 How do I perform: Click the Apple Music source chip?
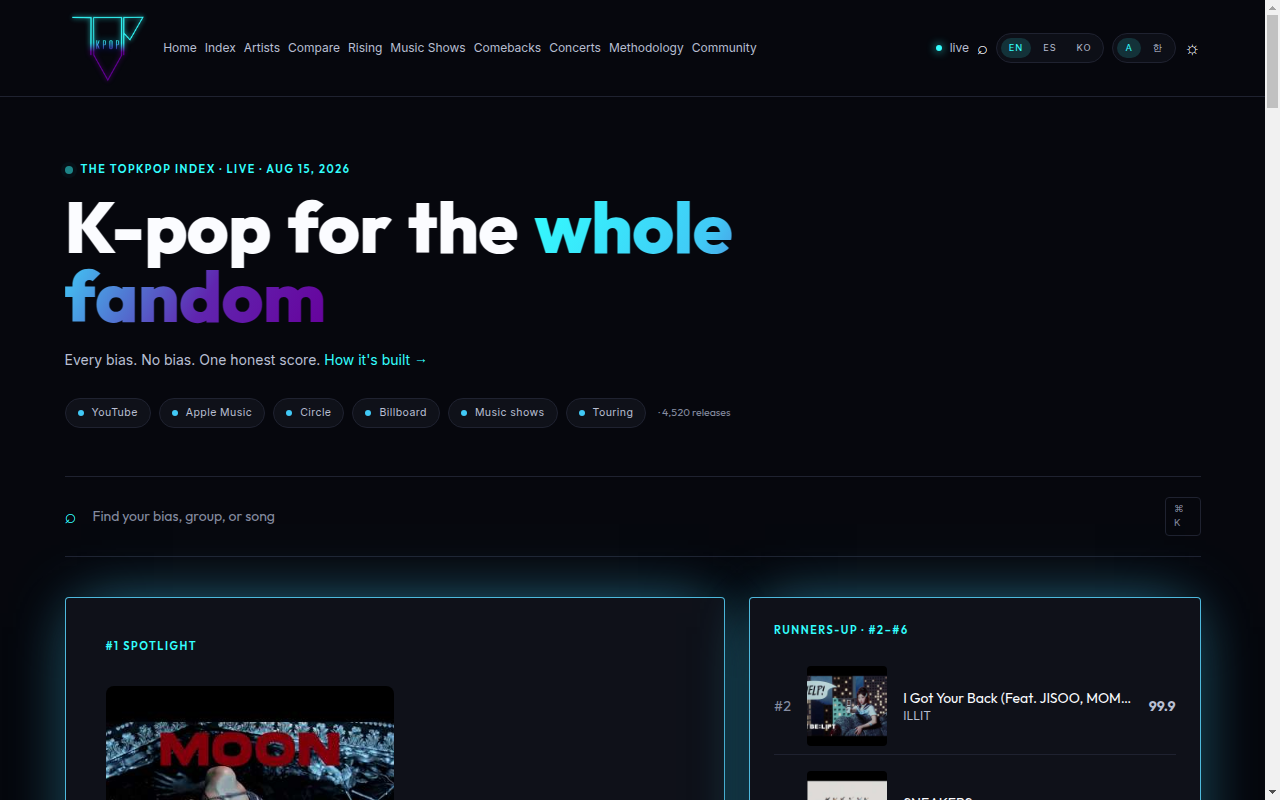click(212, 413)
